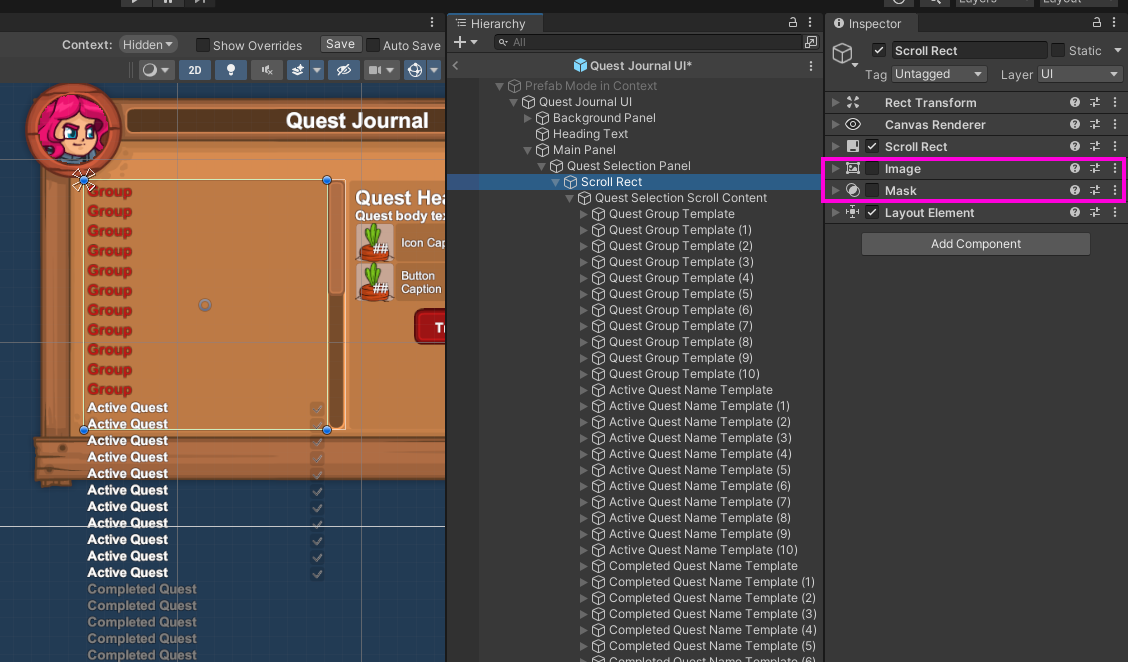This screenshot has width=1128, height=662.
Task: Click the Hierarchy search field
Action: 647,42
